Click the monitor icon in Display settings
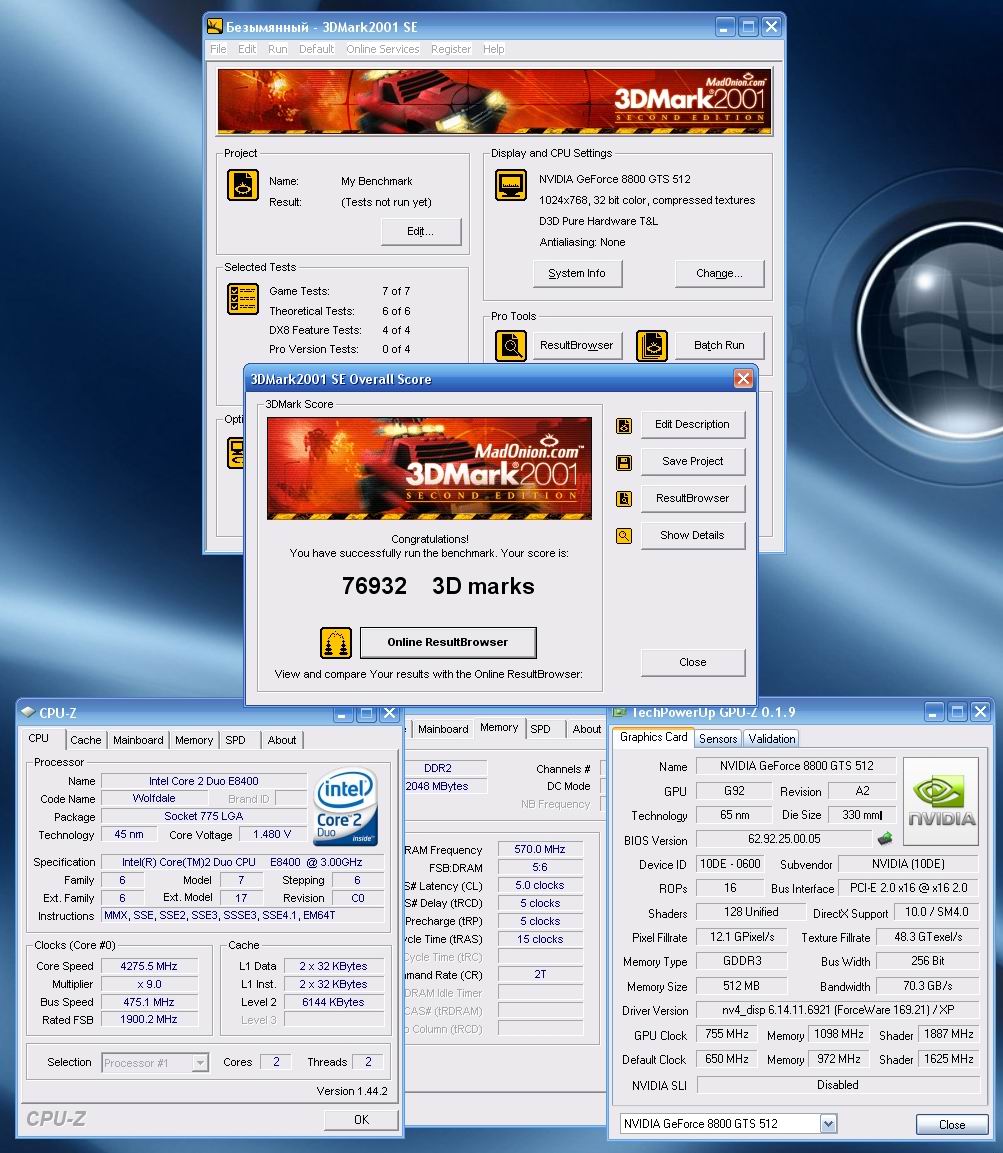1003x1153 pixels. [511, 185]
